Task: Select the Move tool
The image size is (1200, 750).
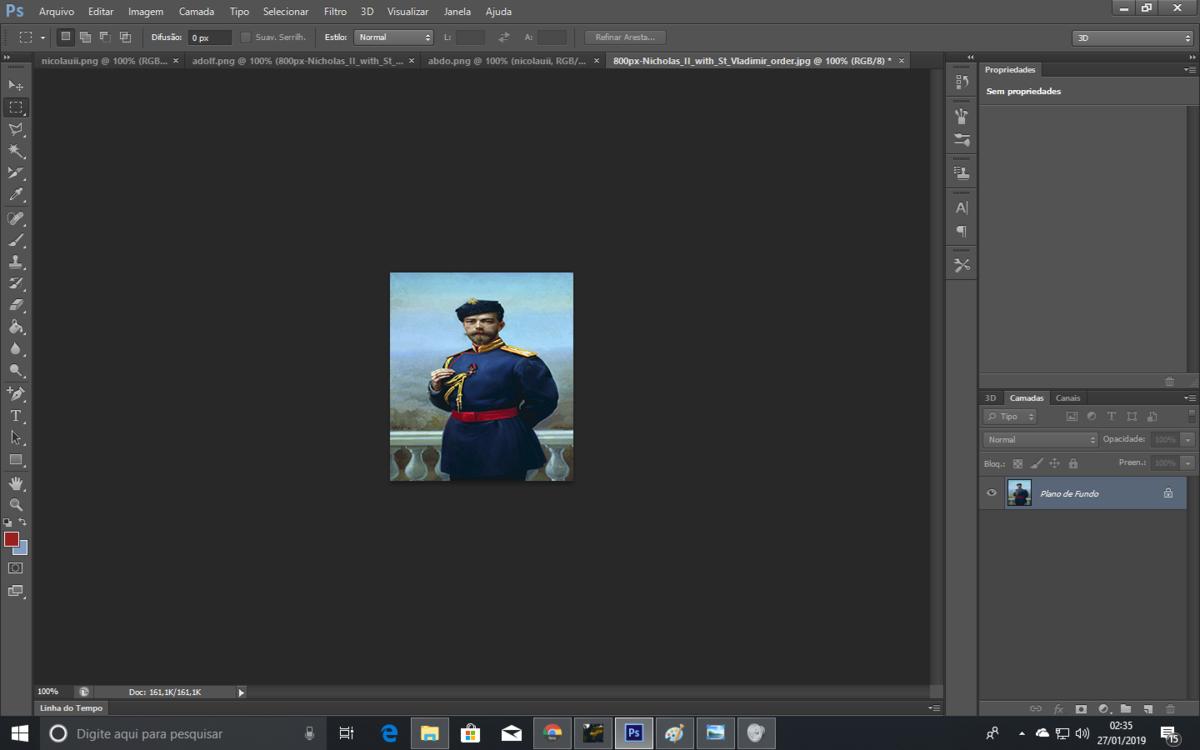Action: click(16, 85)
